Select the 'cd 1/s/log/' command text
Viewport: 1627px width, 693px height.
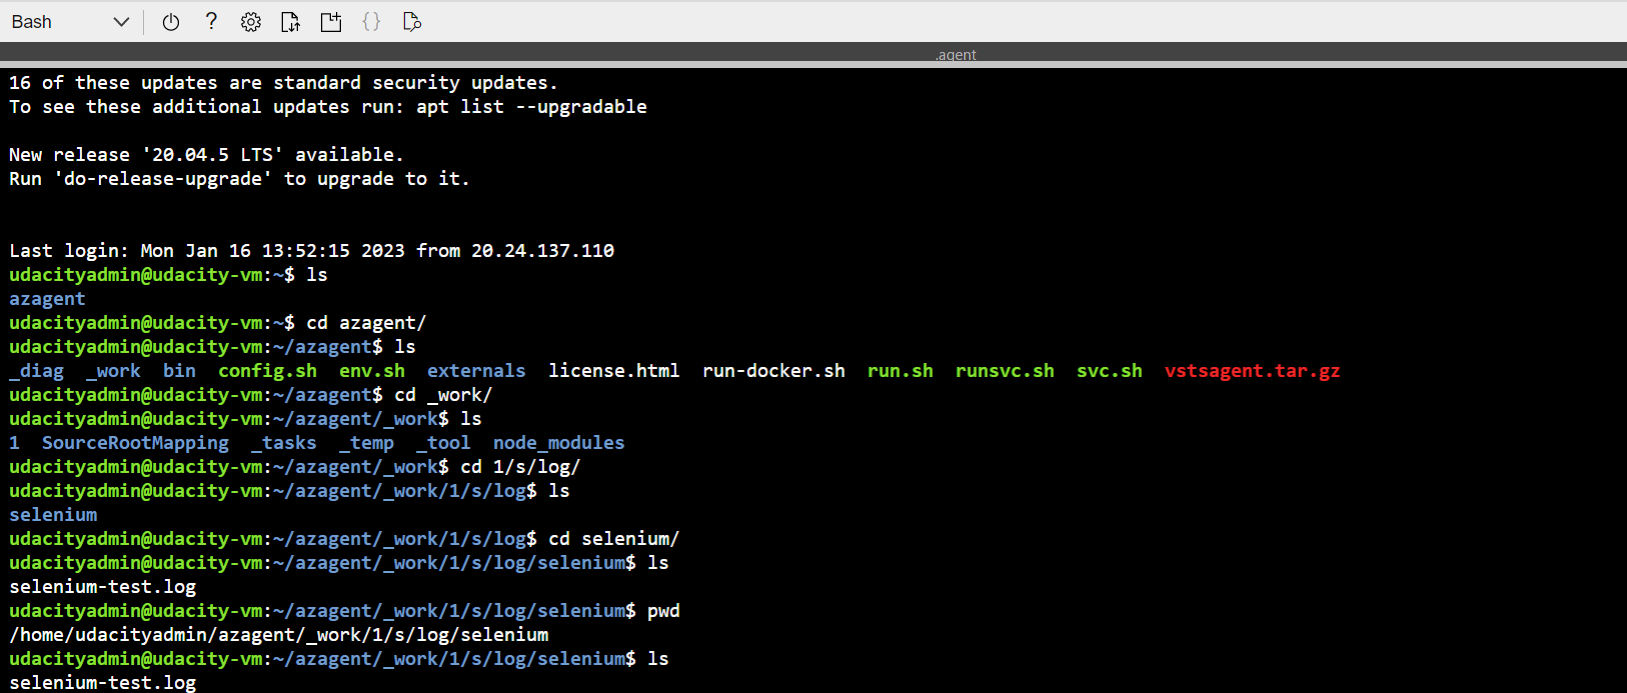[x=520, y=467]
